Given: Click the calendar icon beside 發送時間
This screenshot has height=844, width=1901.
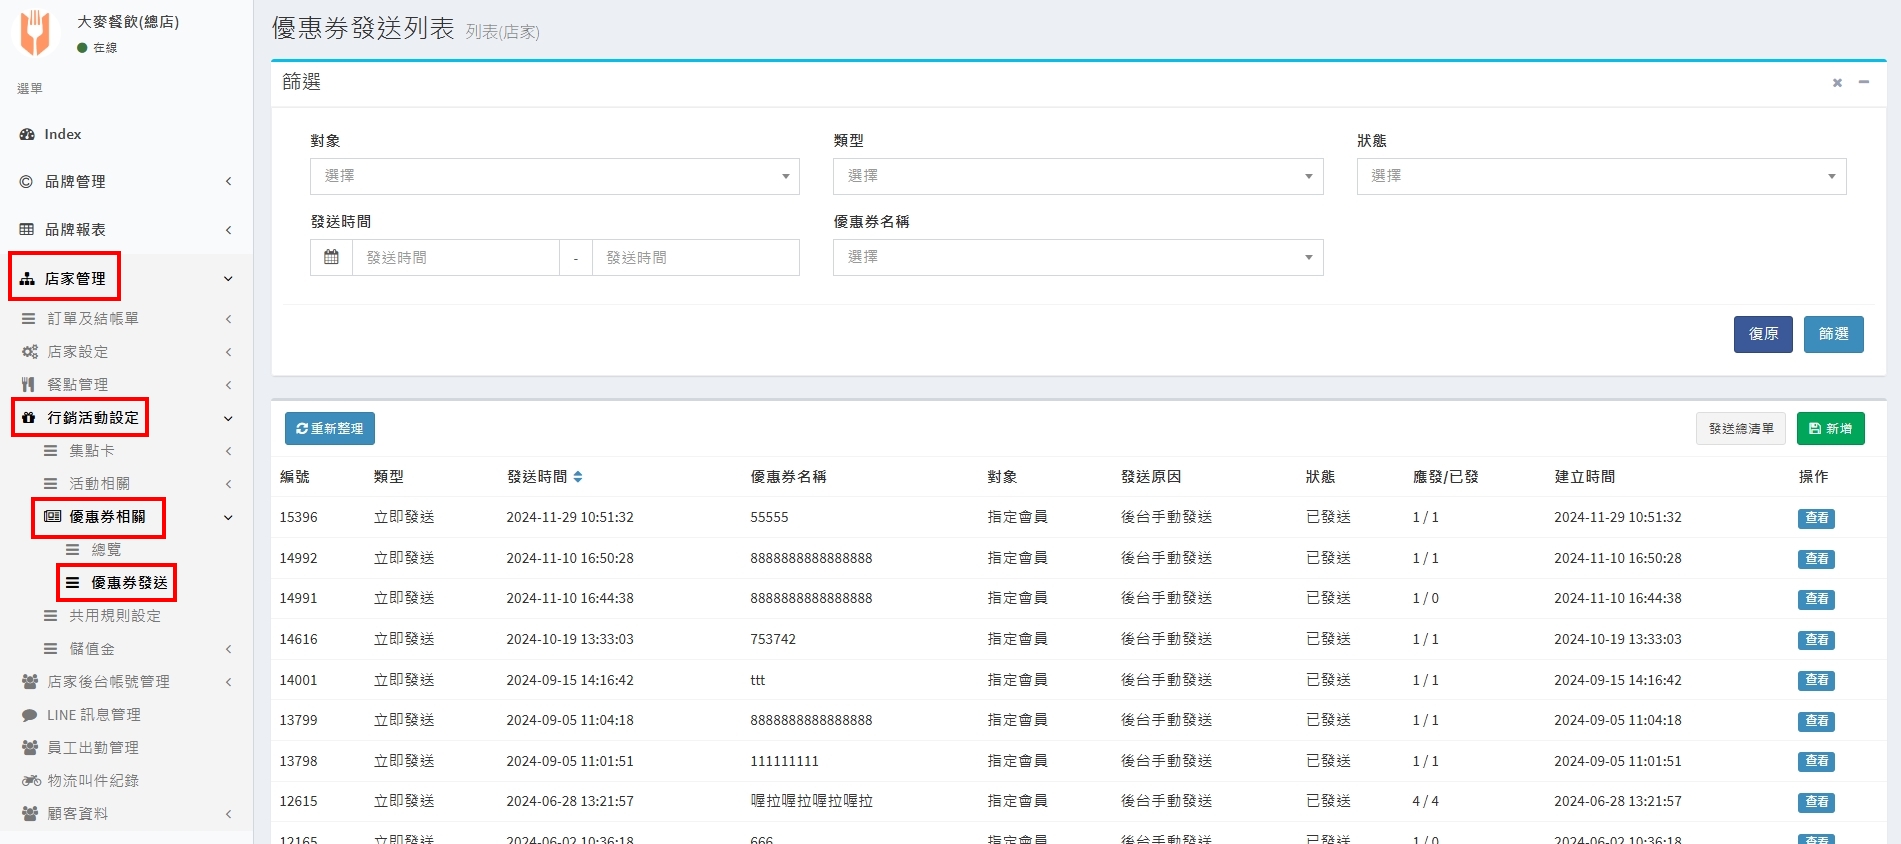Looking at the screenshot, I should pos(331,257).
